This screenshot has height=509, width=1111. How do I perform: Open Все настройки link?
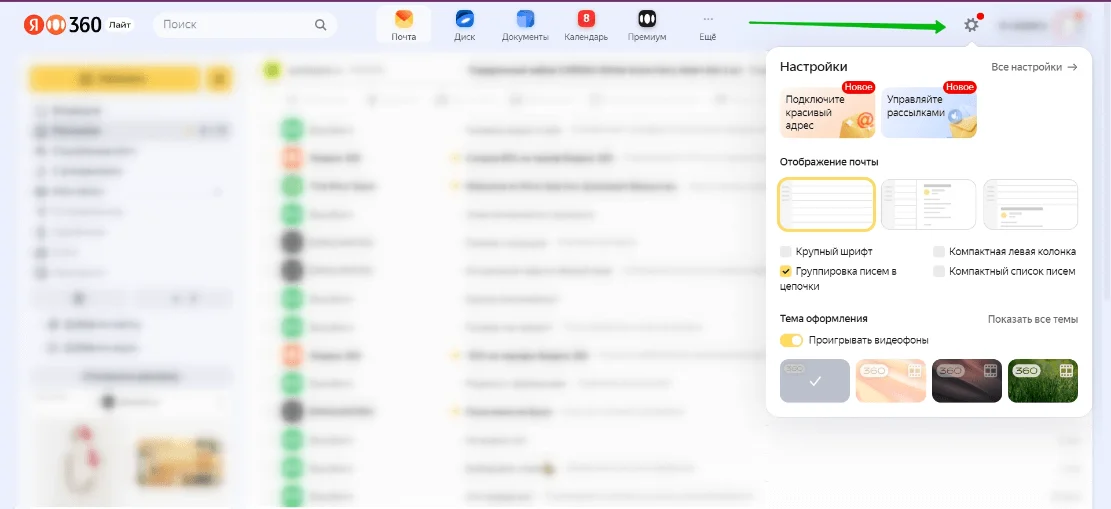[x=1034, y=67]
